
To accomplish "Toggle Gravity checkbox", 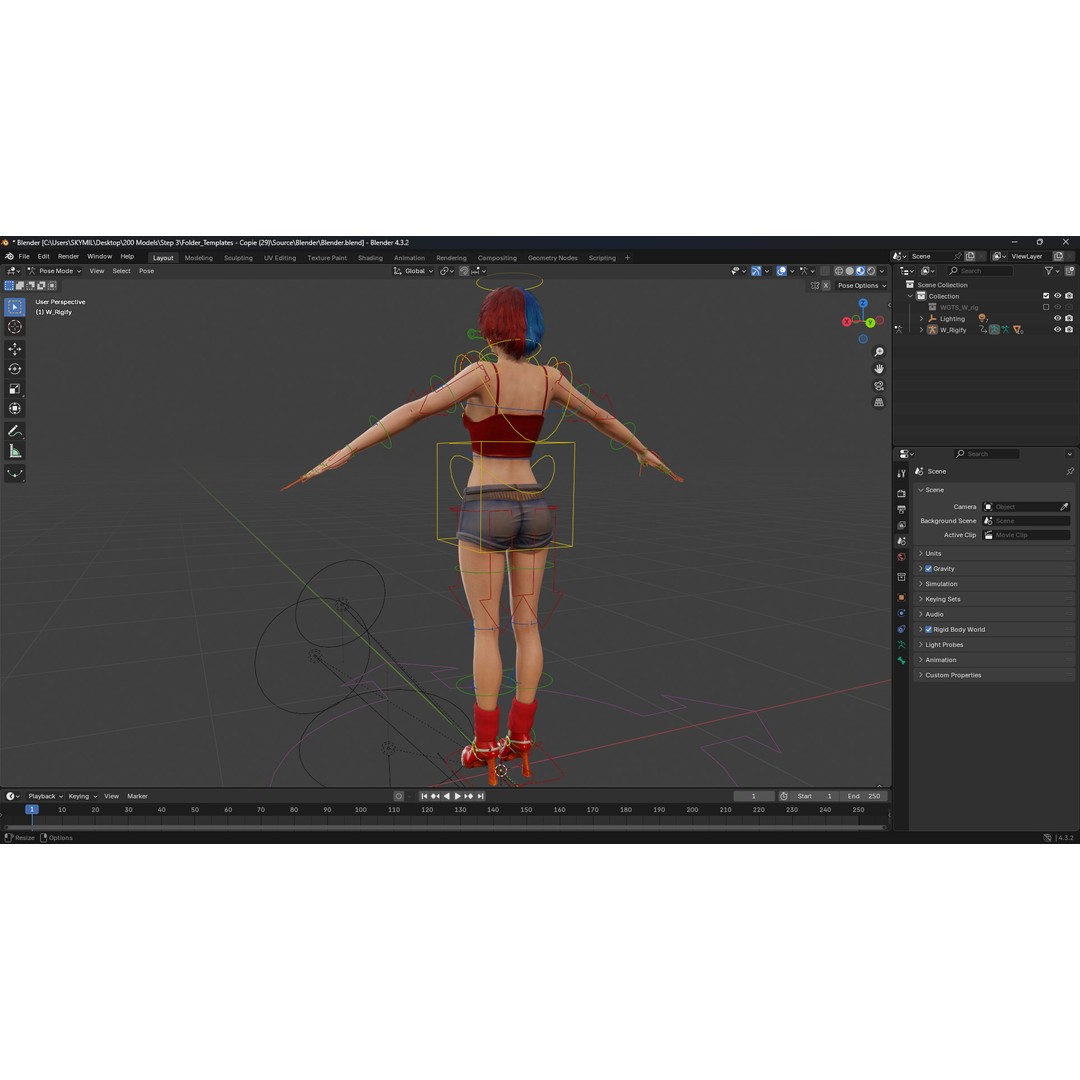I will pos(928,569).
